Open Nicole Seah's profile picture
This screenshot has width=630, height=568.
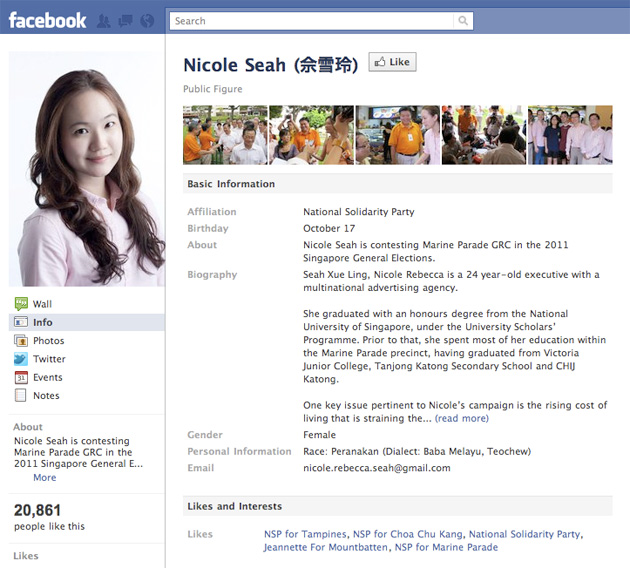click(x=87, y=169)
